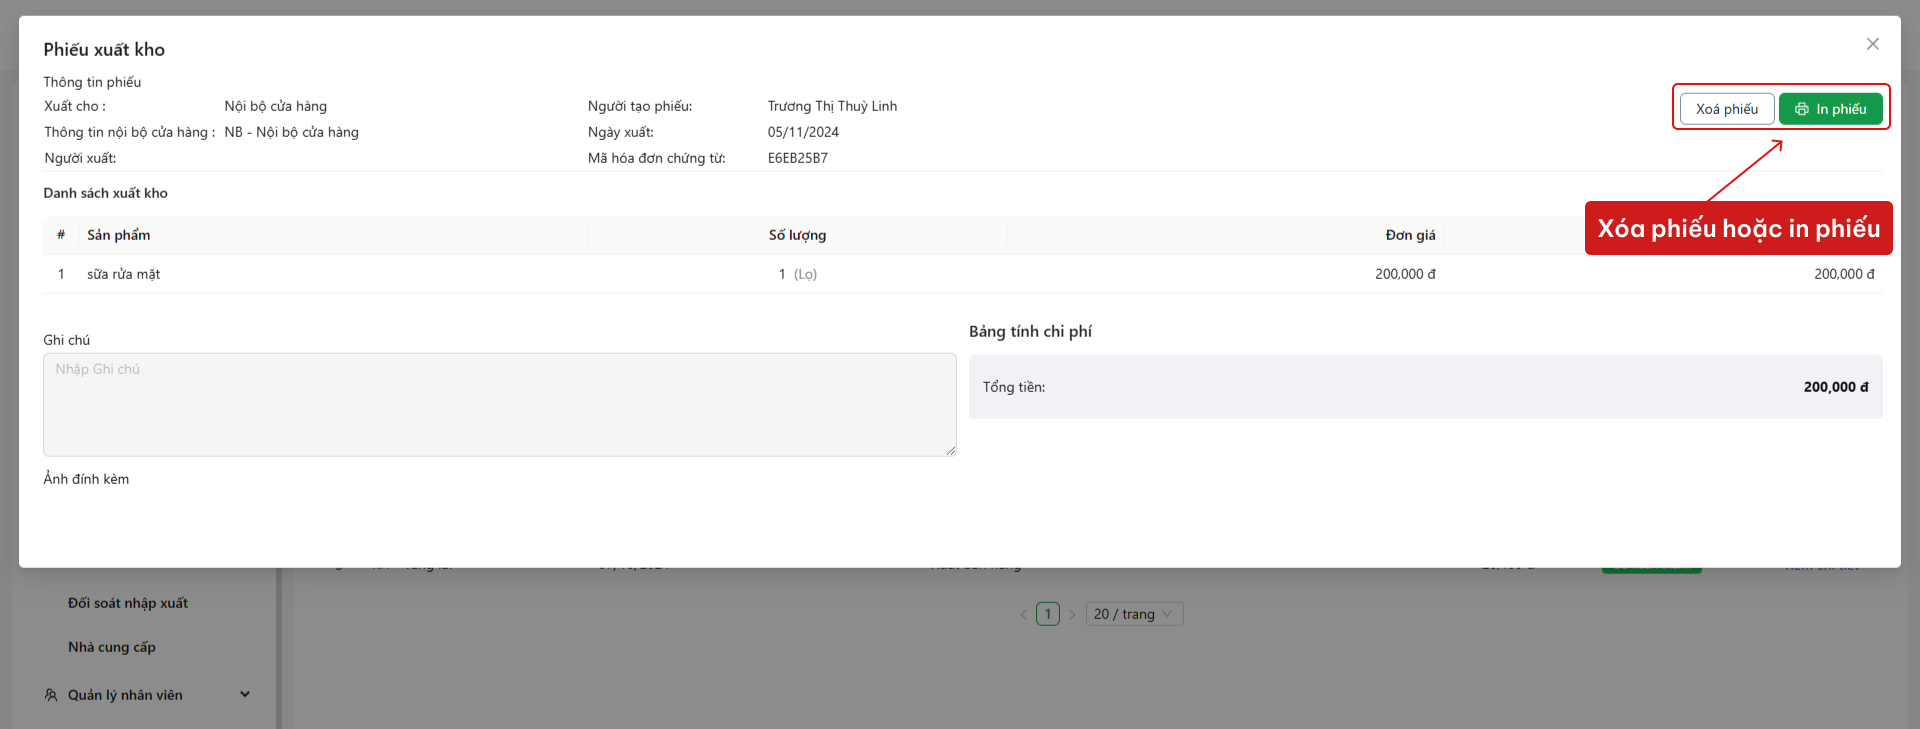Open the 20 / trang page-size dropdown
The image size is (1920, 729).
coord(1133,614)
